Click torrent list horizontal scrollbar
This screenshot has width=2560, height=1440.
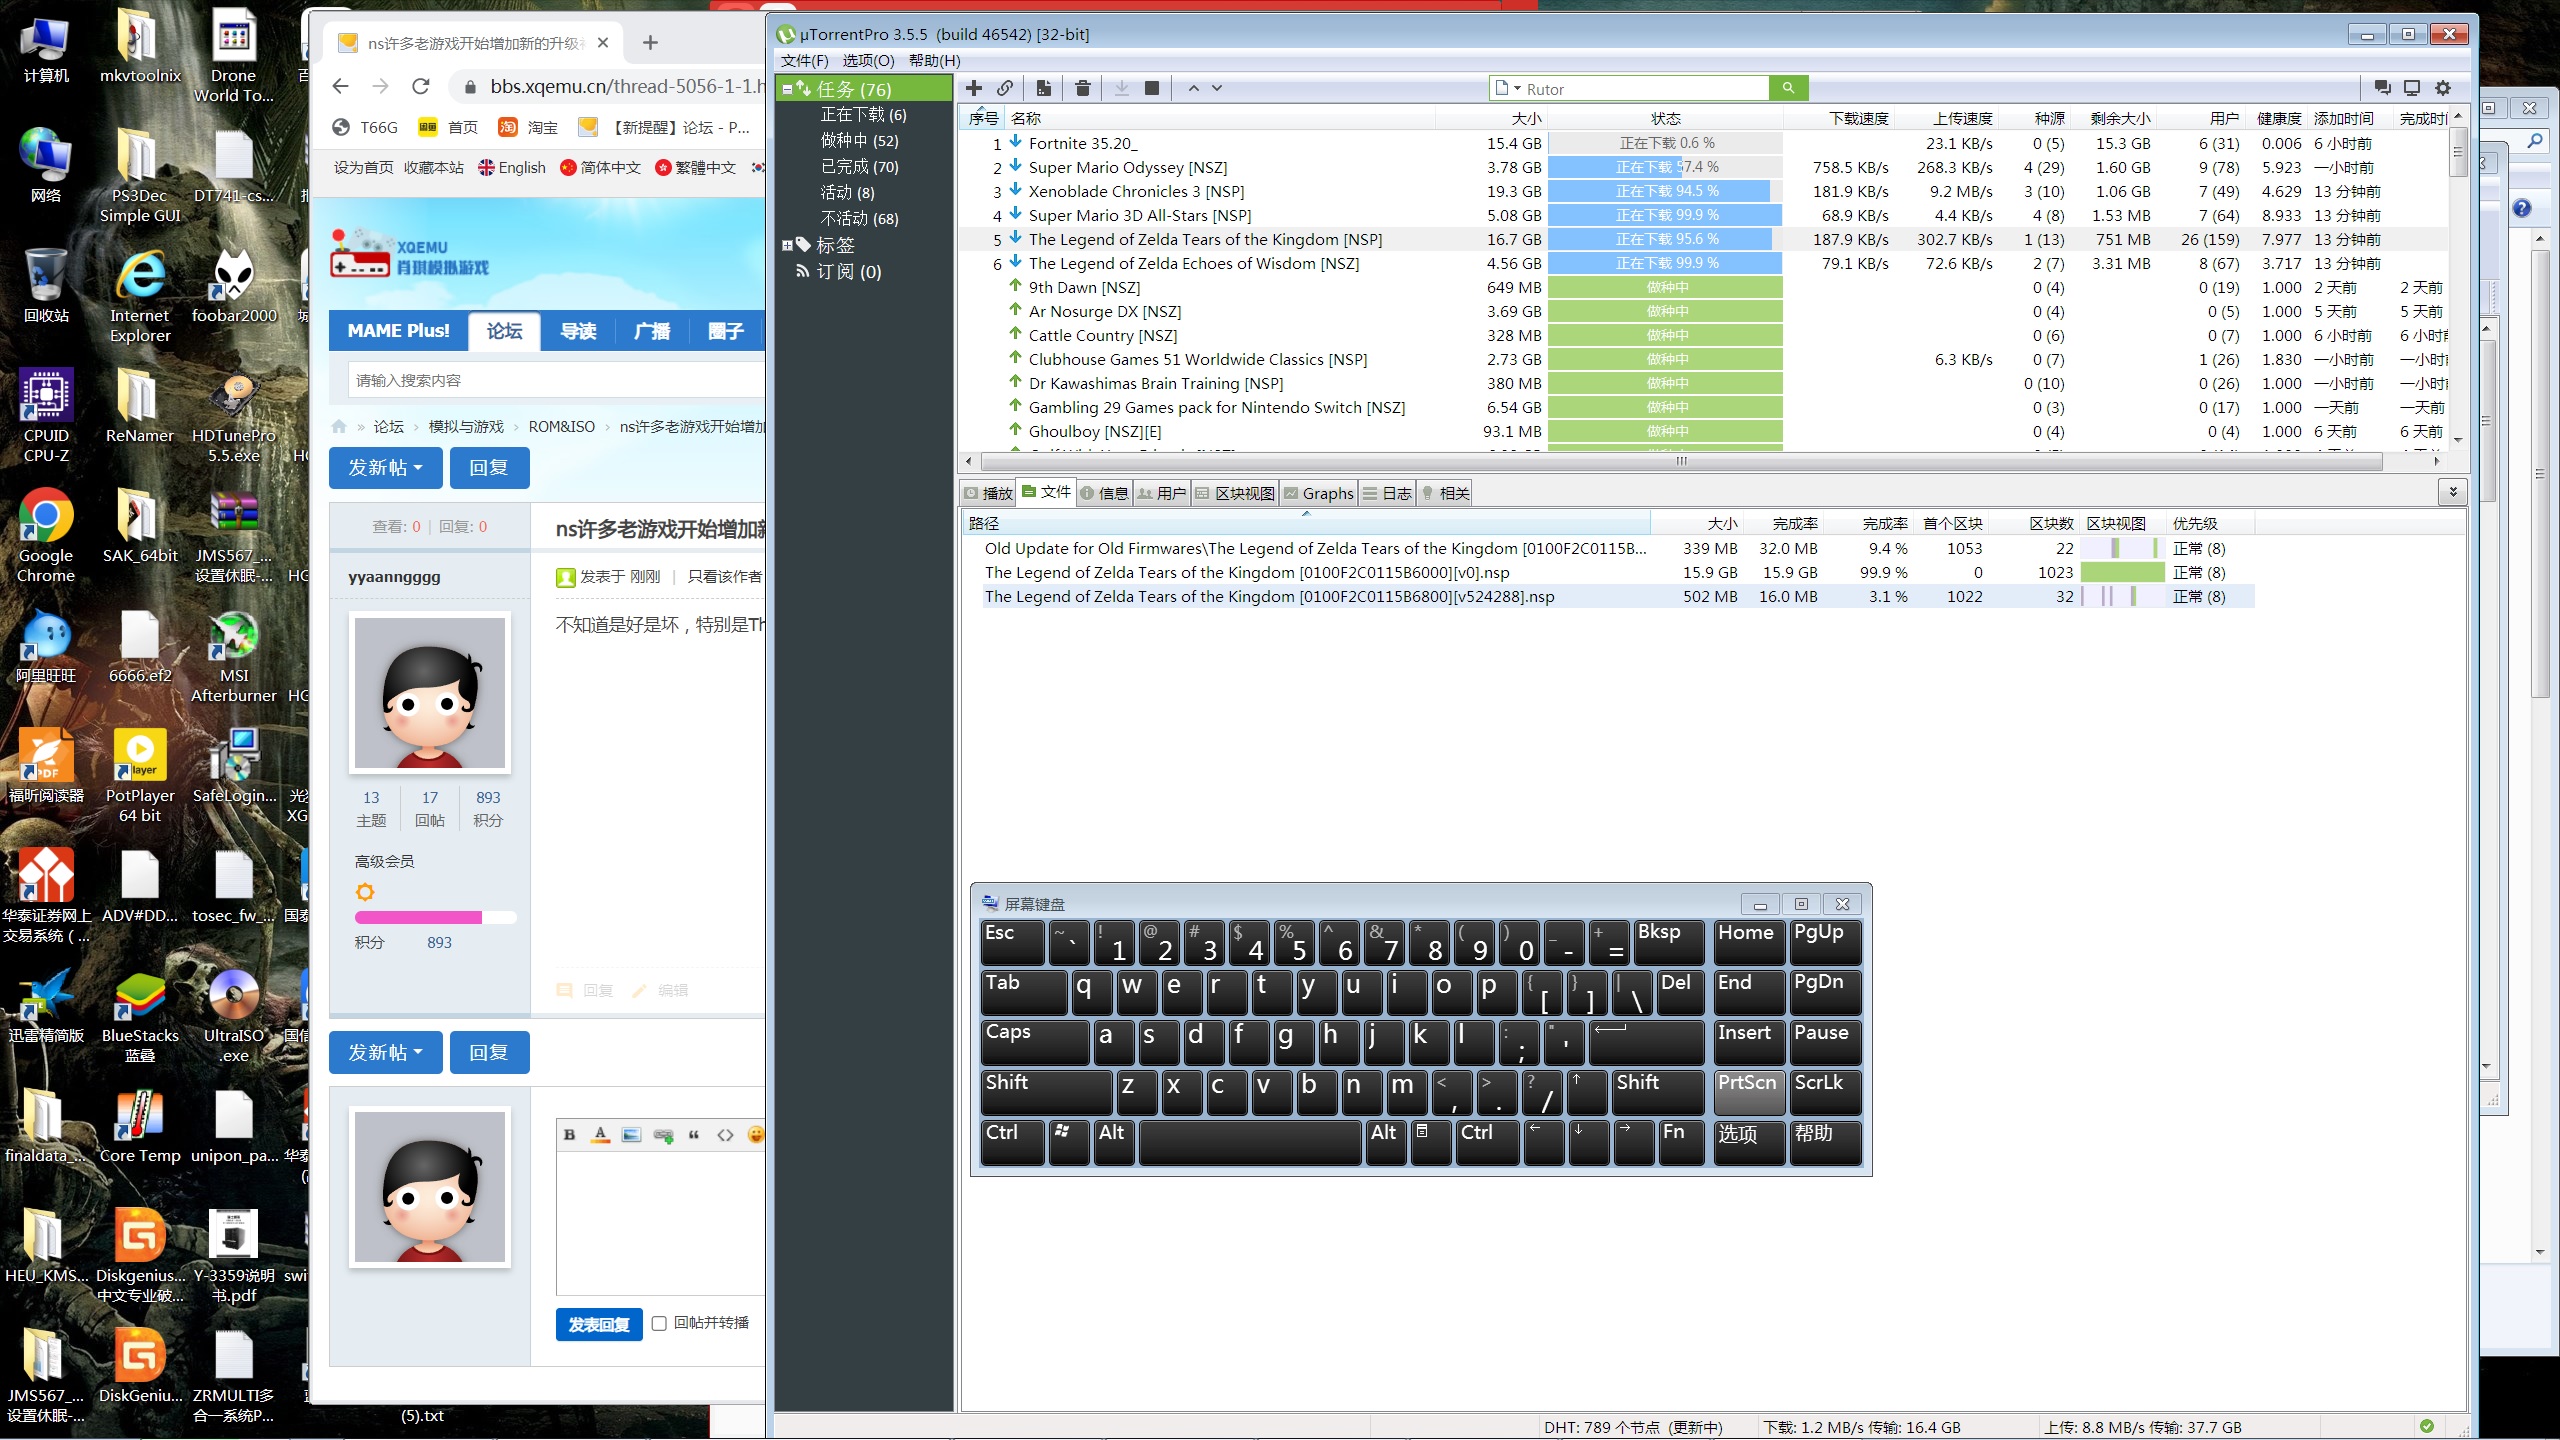(1681, 461)
